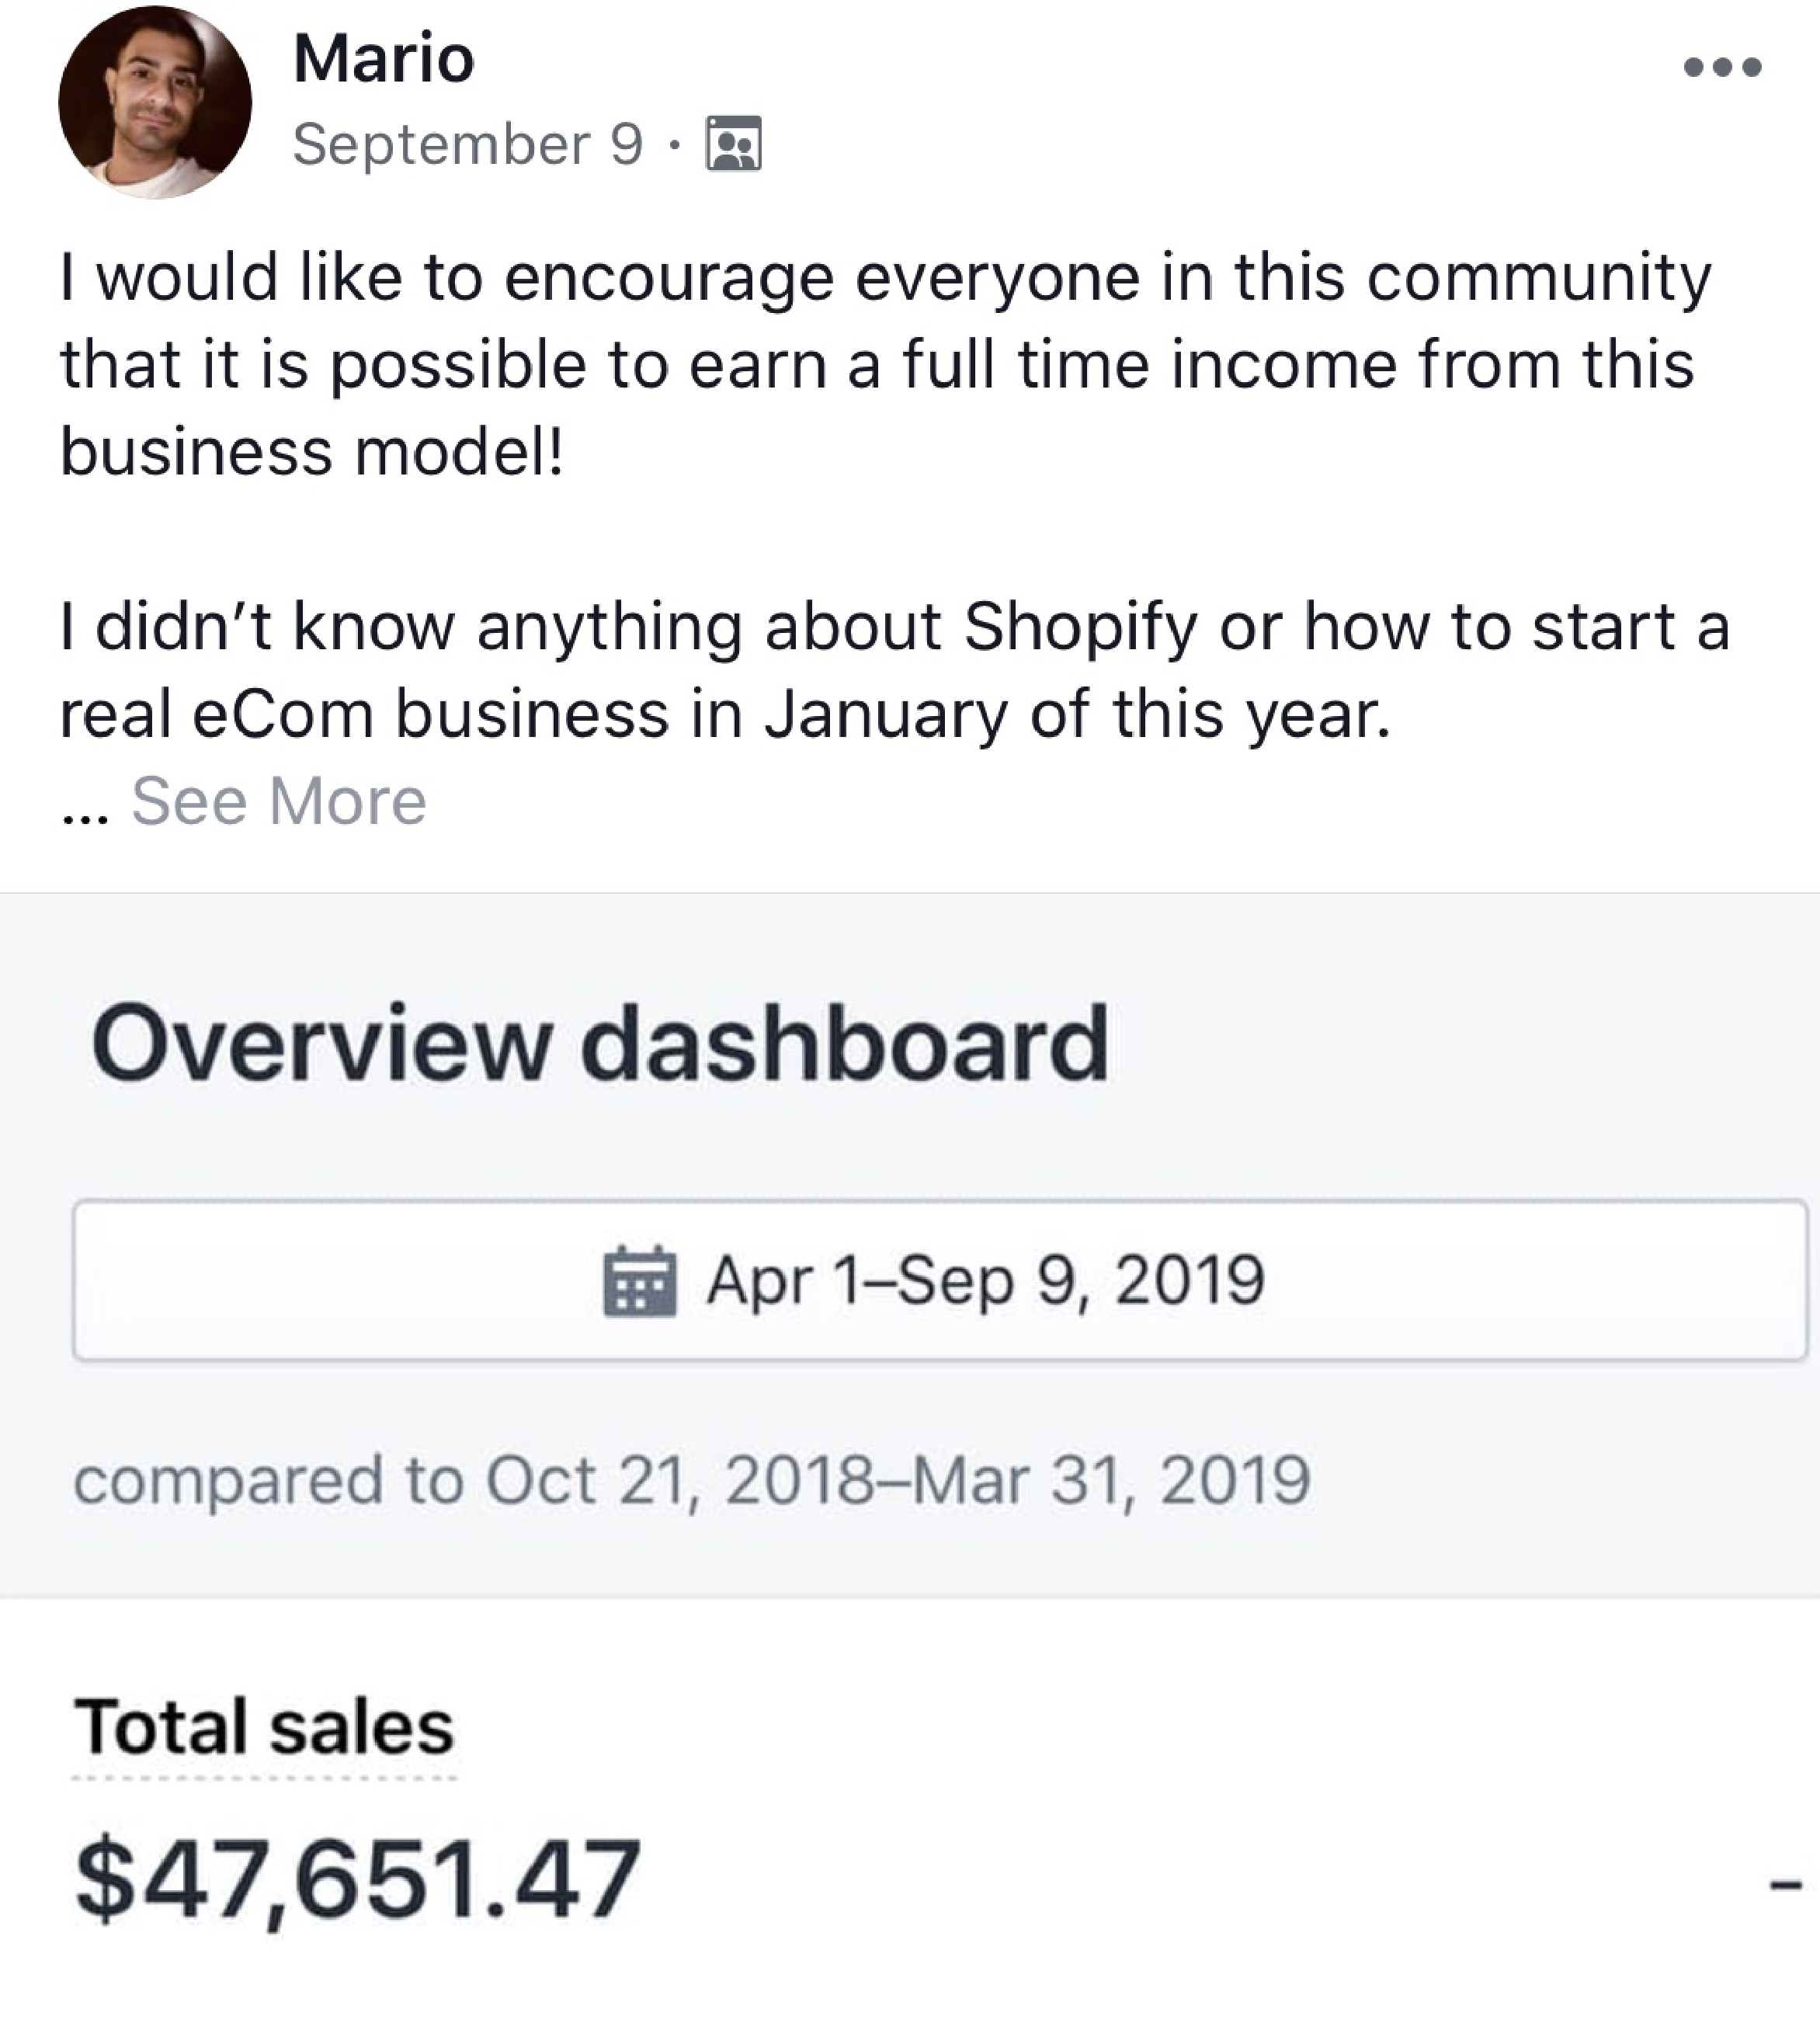The image size is (1820, 2044).
Task: Click the dot separator after September 9
Action: point(675,146)
